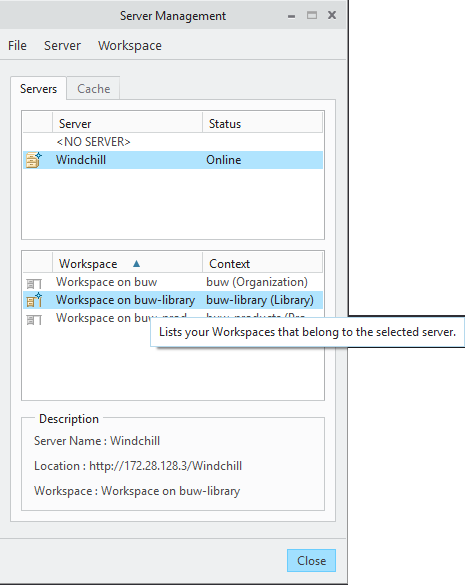Viewport: 465px width, 585px height.
Task: Sort by the Status column header
Action: pos(262,123)
